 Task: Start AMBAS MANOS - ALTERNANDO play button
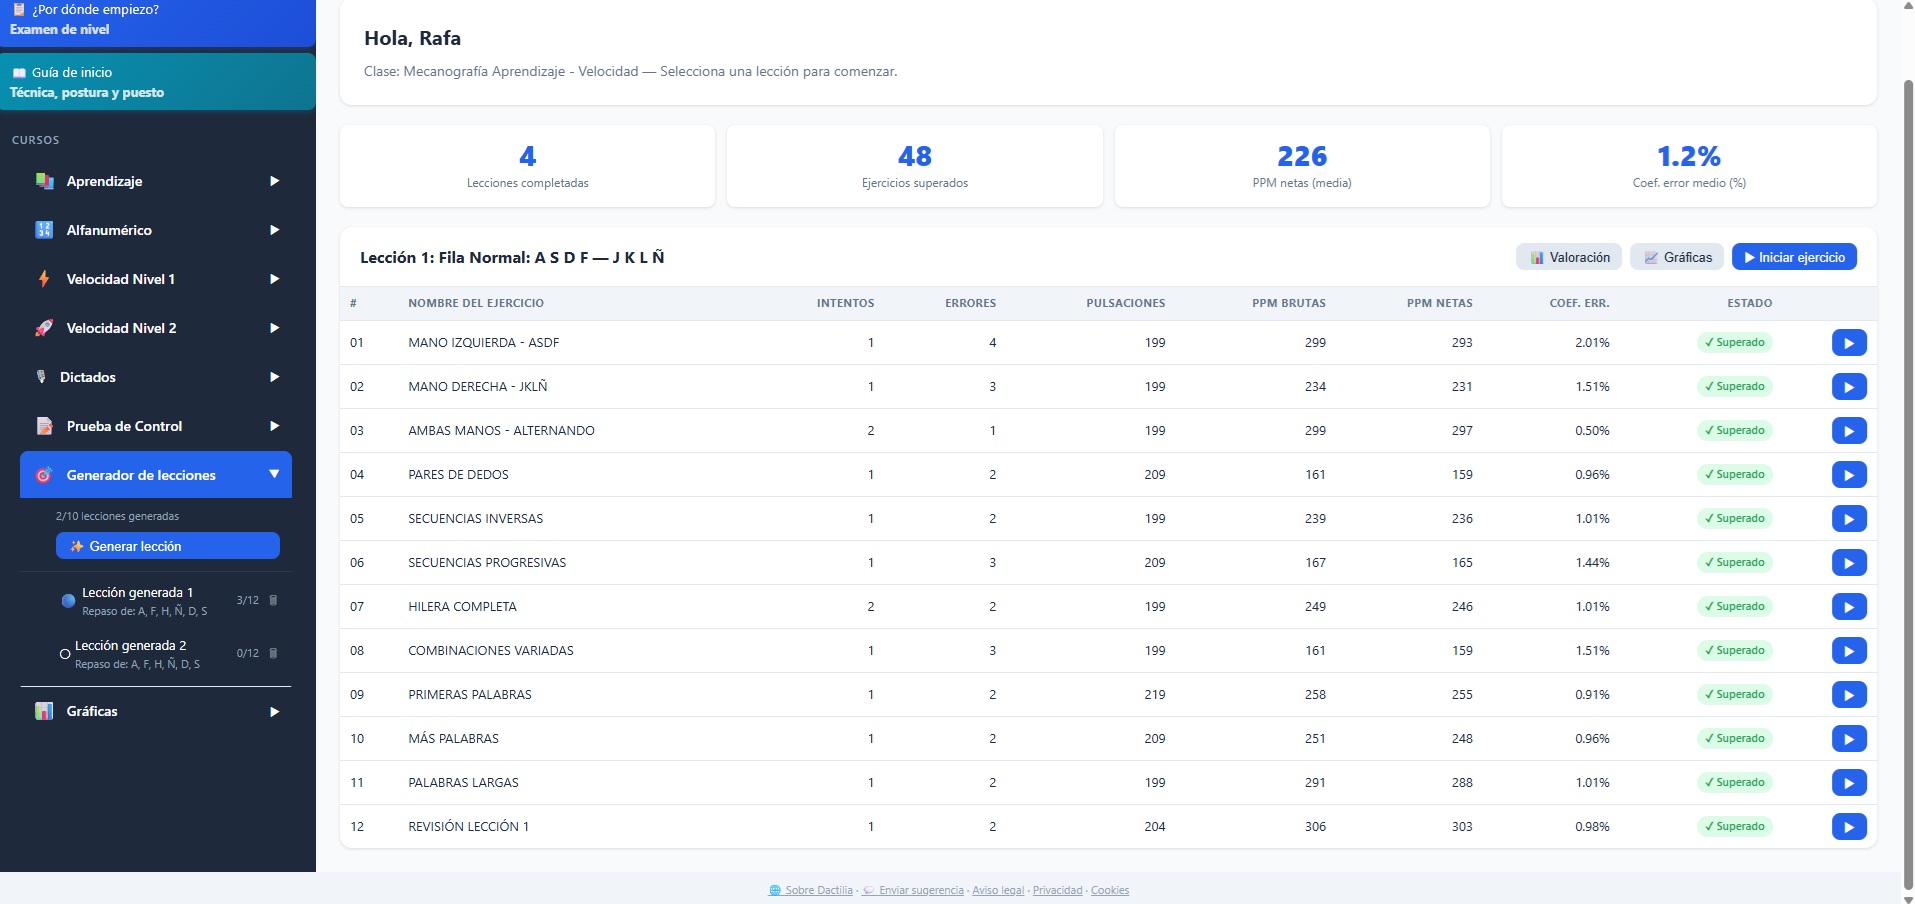tap(1849, 431)
